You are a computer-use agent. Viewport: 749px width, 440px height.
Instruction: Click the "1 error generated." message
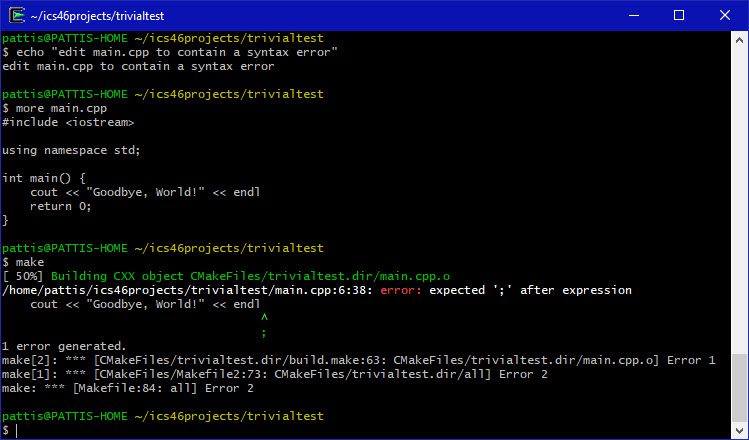click(x=64, y=346)
